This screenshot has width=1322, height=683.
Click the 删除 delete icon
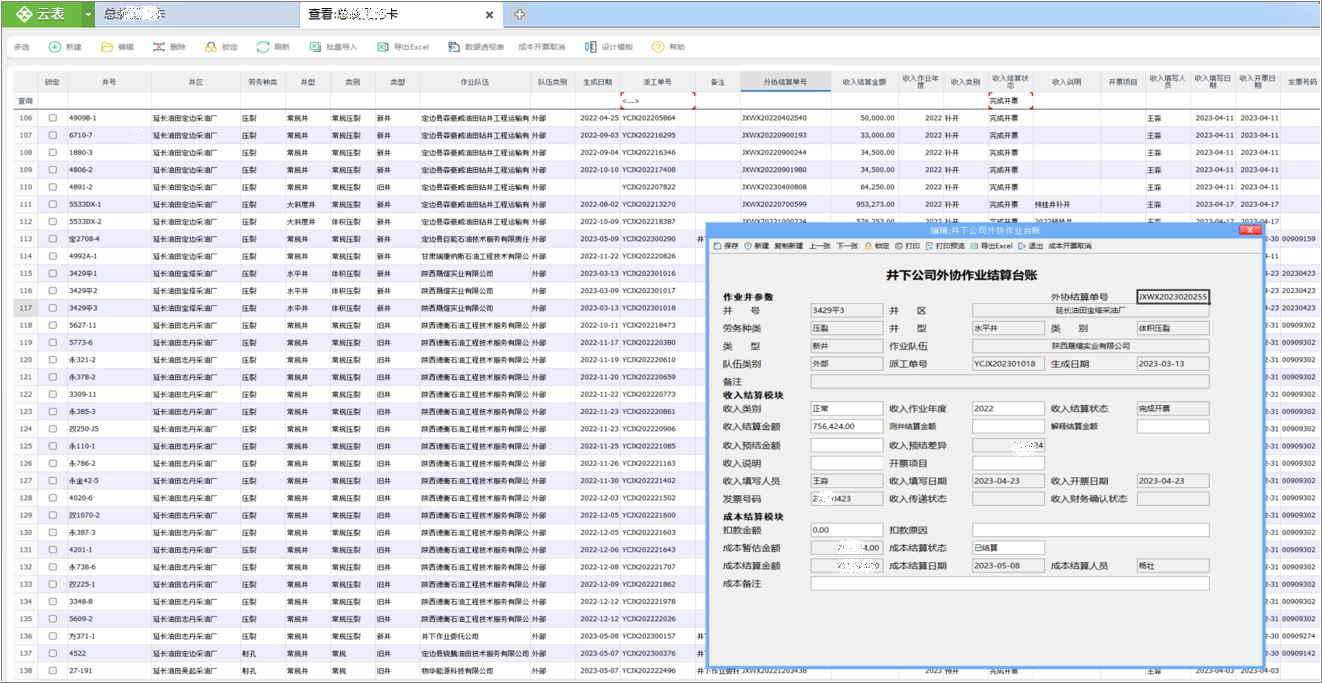tap(157, 47)
